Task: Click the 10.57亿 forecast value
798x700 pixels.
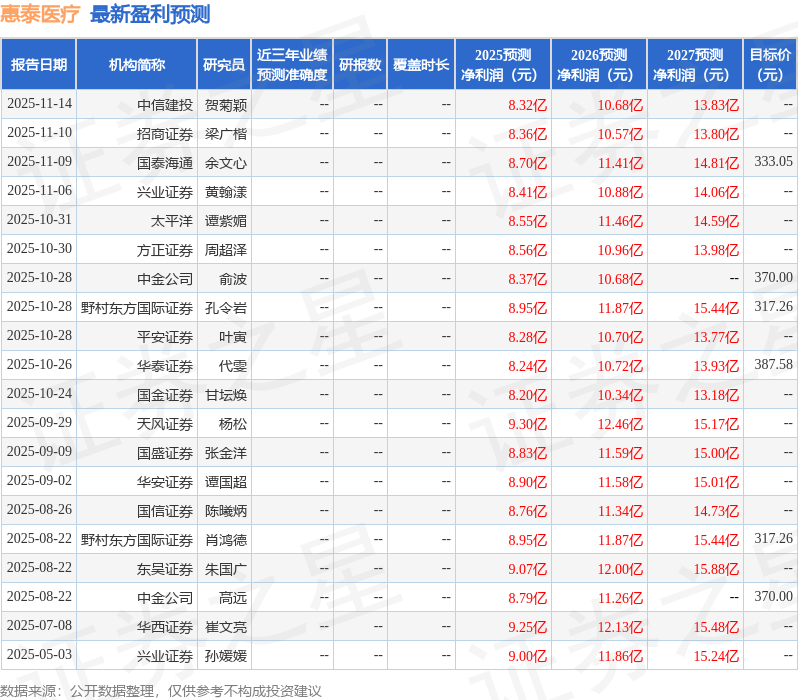Action: click(x=620, y=134)
